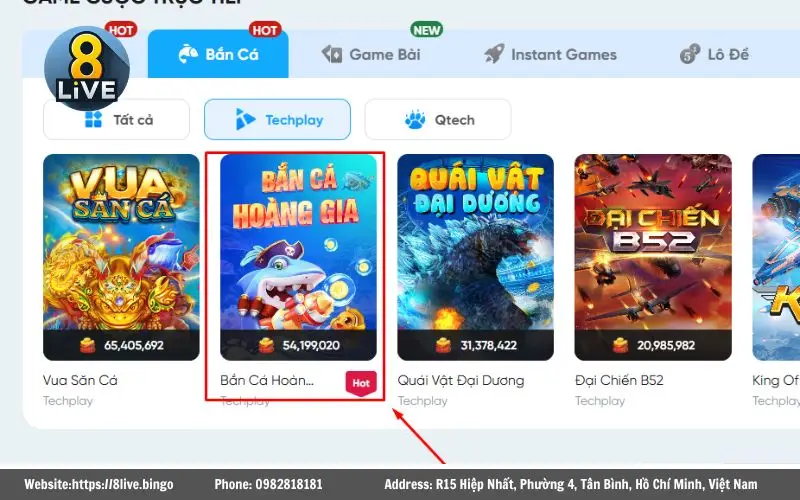The height and width of the screenshot is (500, 800).
Task: Open the Bắn Cá Hoàng Gia game thumbnail
Action: 298,257
